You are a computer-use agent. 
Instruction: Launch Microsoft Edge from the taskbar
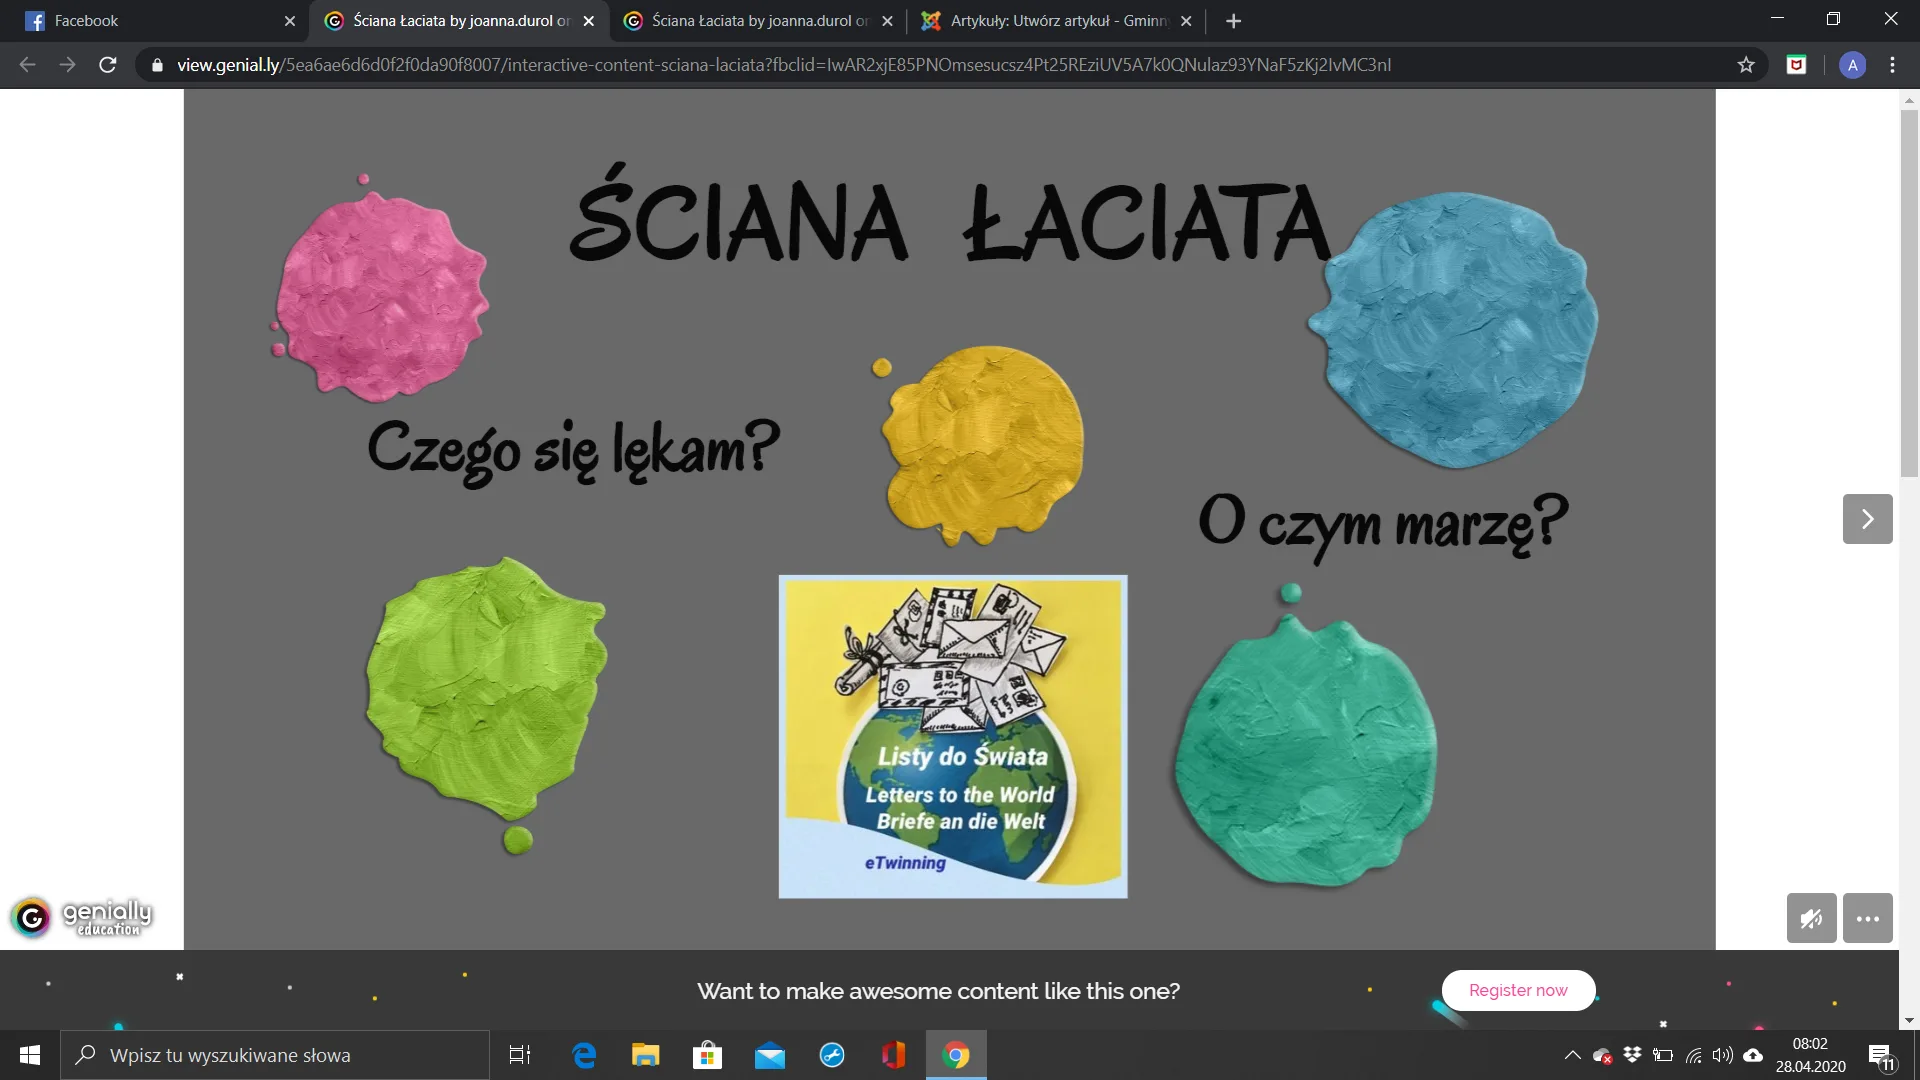click(584, 1054)
